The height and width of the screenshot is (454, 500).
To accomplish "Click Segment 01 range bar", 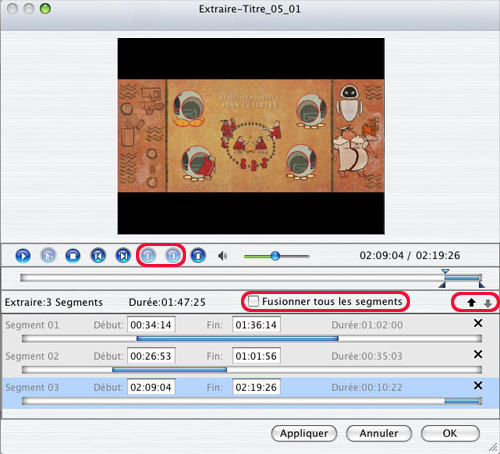I will tap(252, 339).
